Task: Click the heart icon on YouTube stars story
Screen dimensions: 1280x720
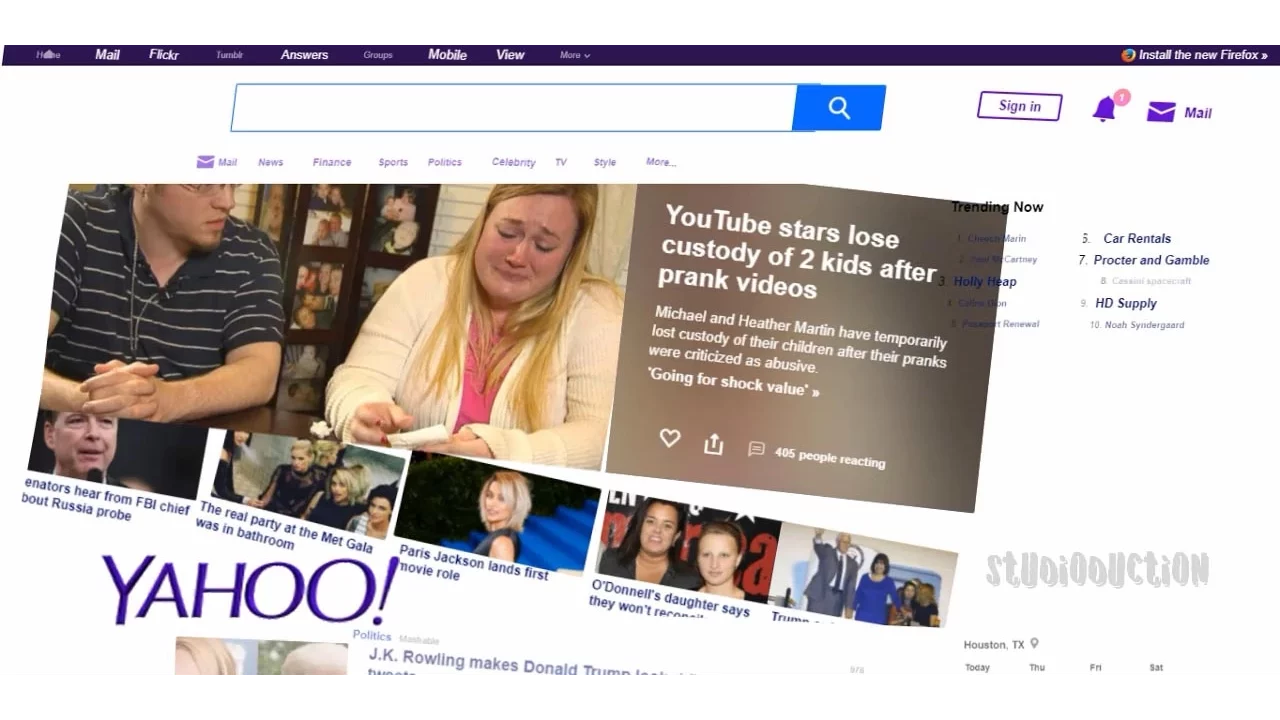Action: [x=670, y=438]
